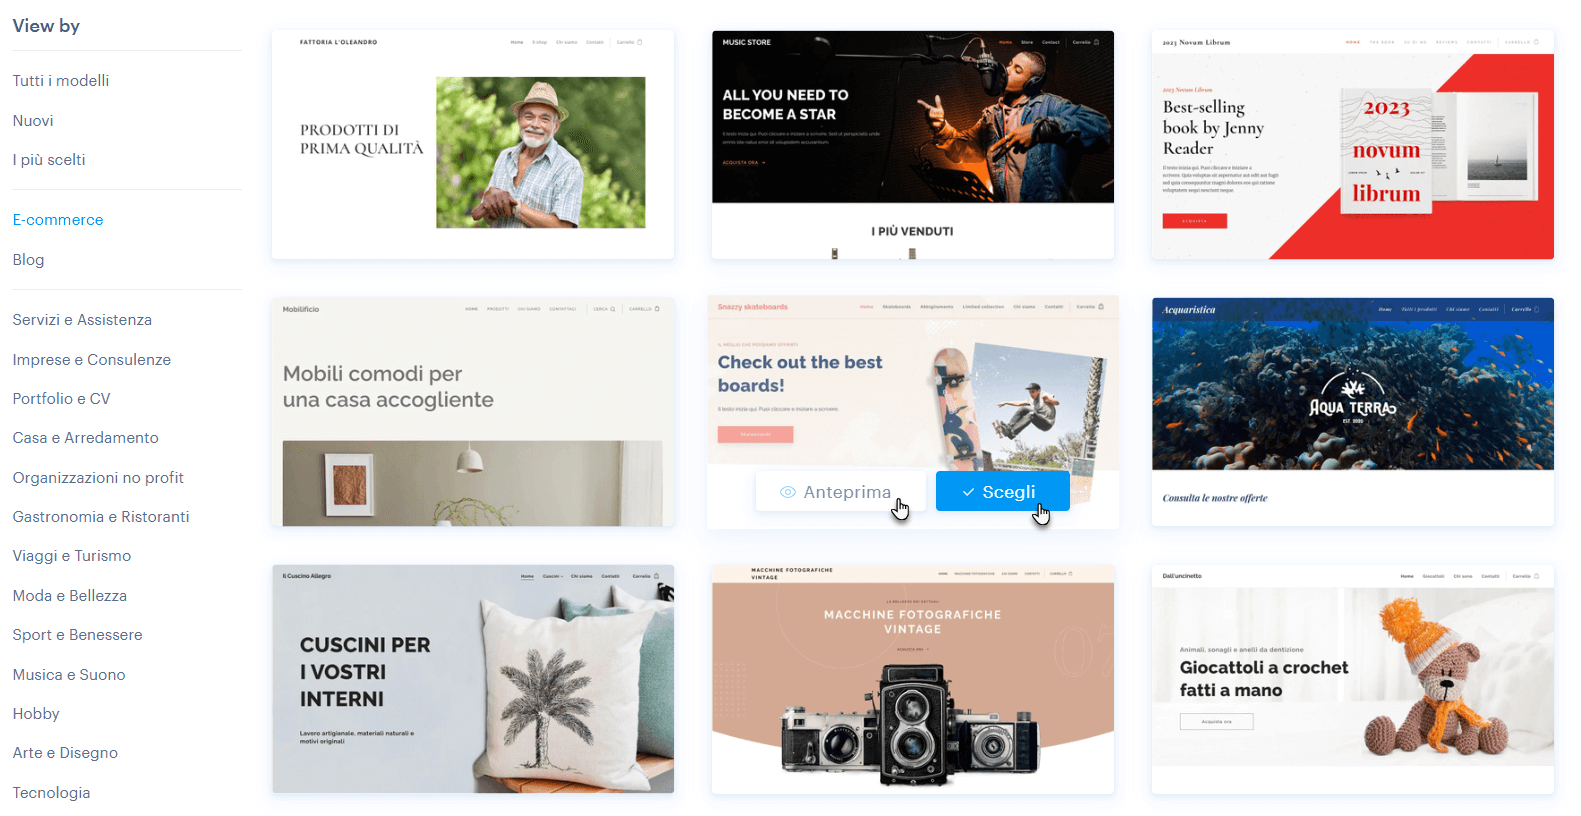The image size is (1581, 816).
Task: Open Gastronomia e Ristoranti category
Action: [101, 517]
